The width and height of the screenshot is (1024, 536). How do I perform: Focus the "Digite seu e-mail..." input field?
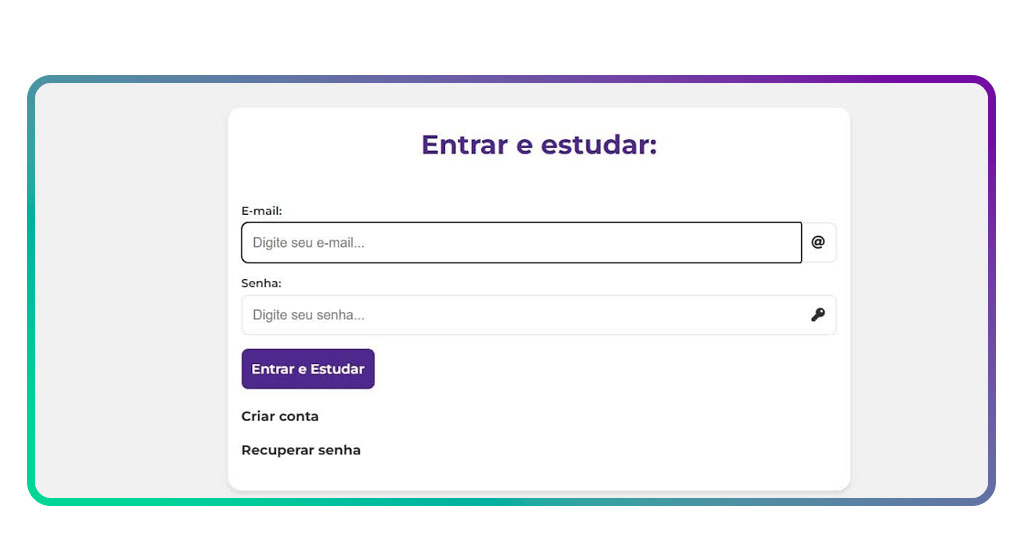click(520, 242)
